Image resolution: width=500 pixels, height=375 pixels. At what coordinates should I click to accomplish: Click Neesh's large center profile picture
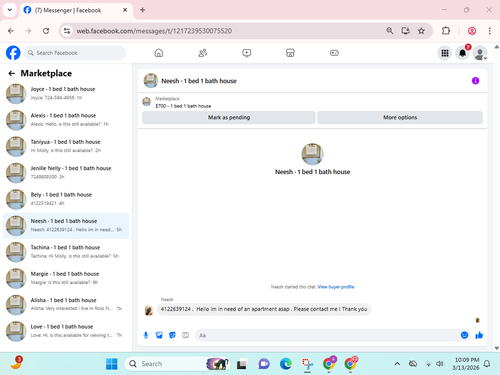tap(312, 154)
